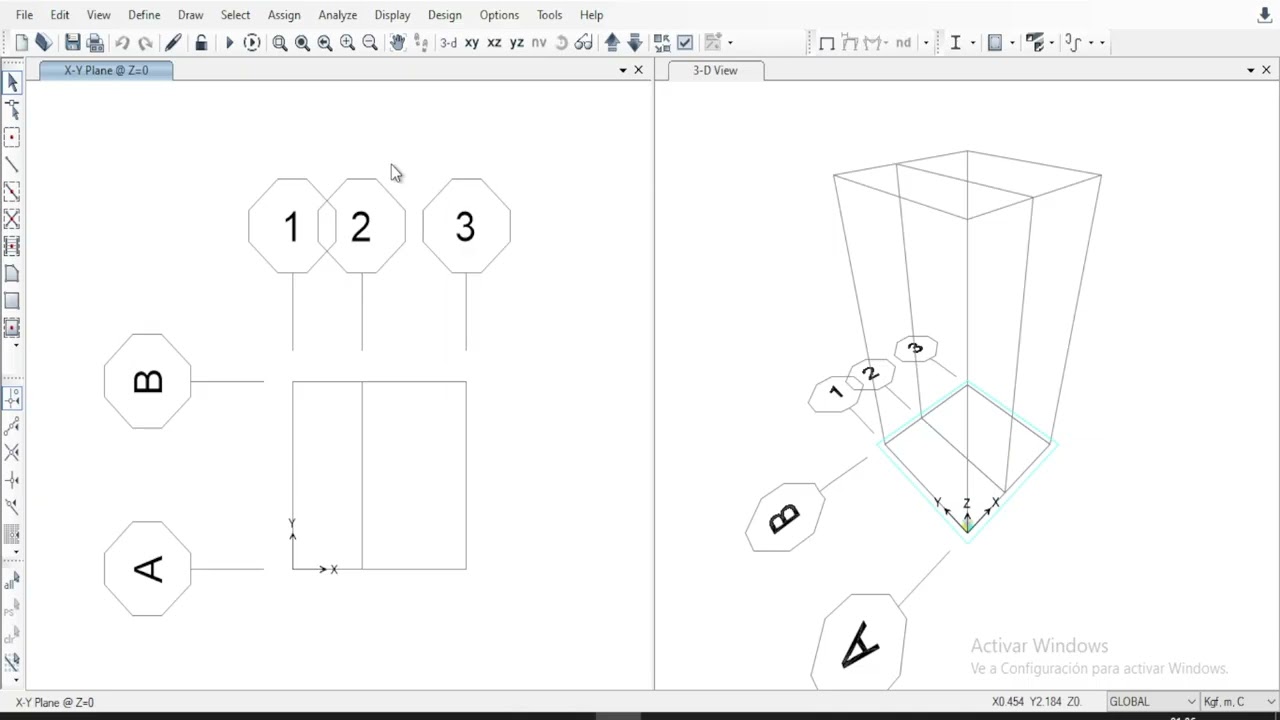Move down in the list with the down arrow
The image size is (1280, 720).
[x=634, y=42]
